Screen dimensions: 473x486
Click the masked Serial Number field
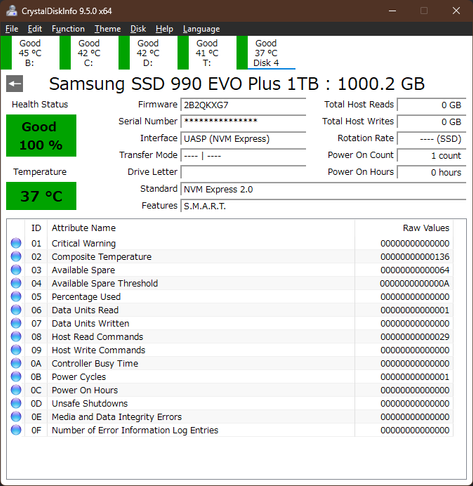click(243, 122)
